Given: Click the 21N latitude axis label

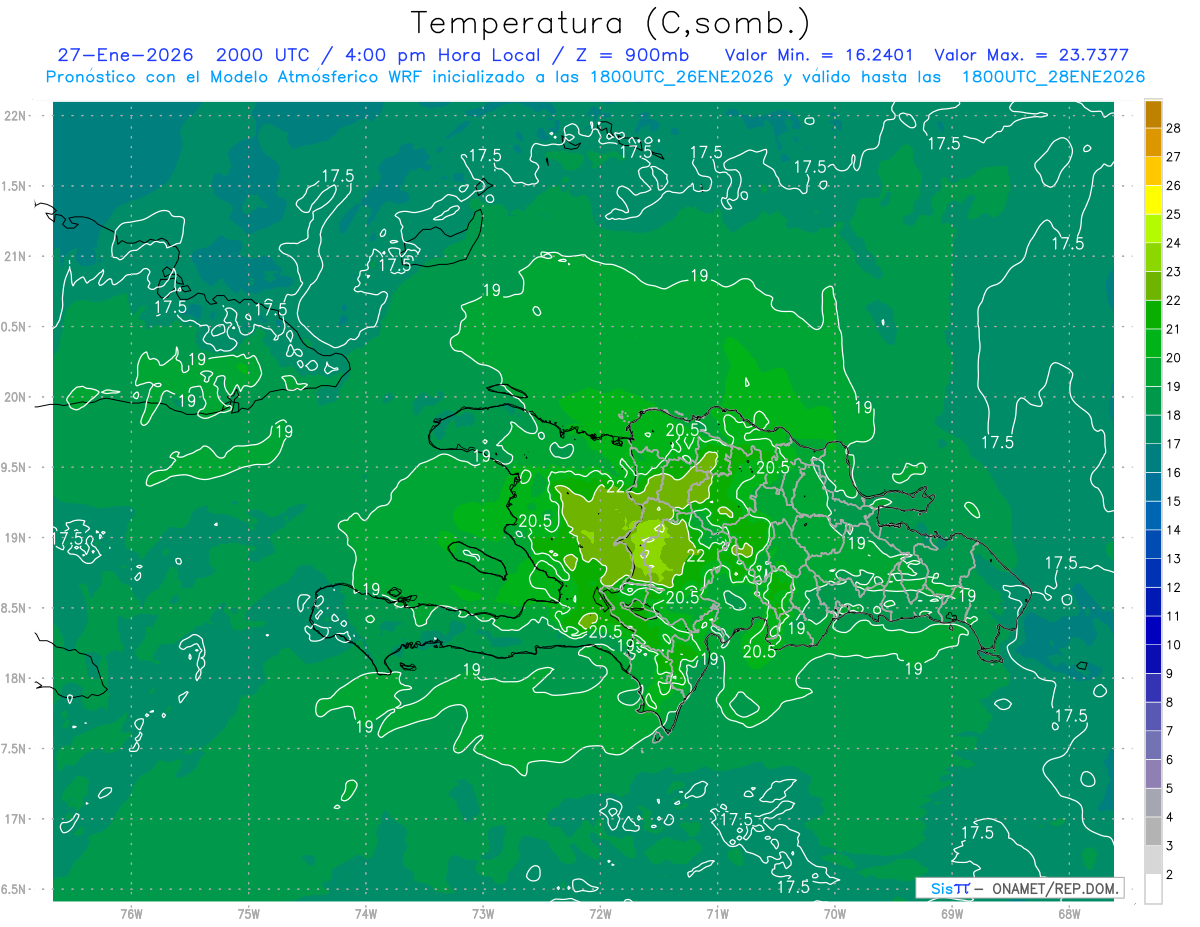Looking at the screenshot, I should click(15, 256).
